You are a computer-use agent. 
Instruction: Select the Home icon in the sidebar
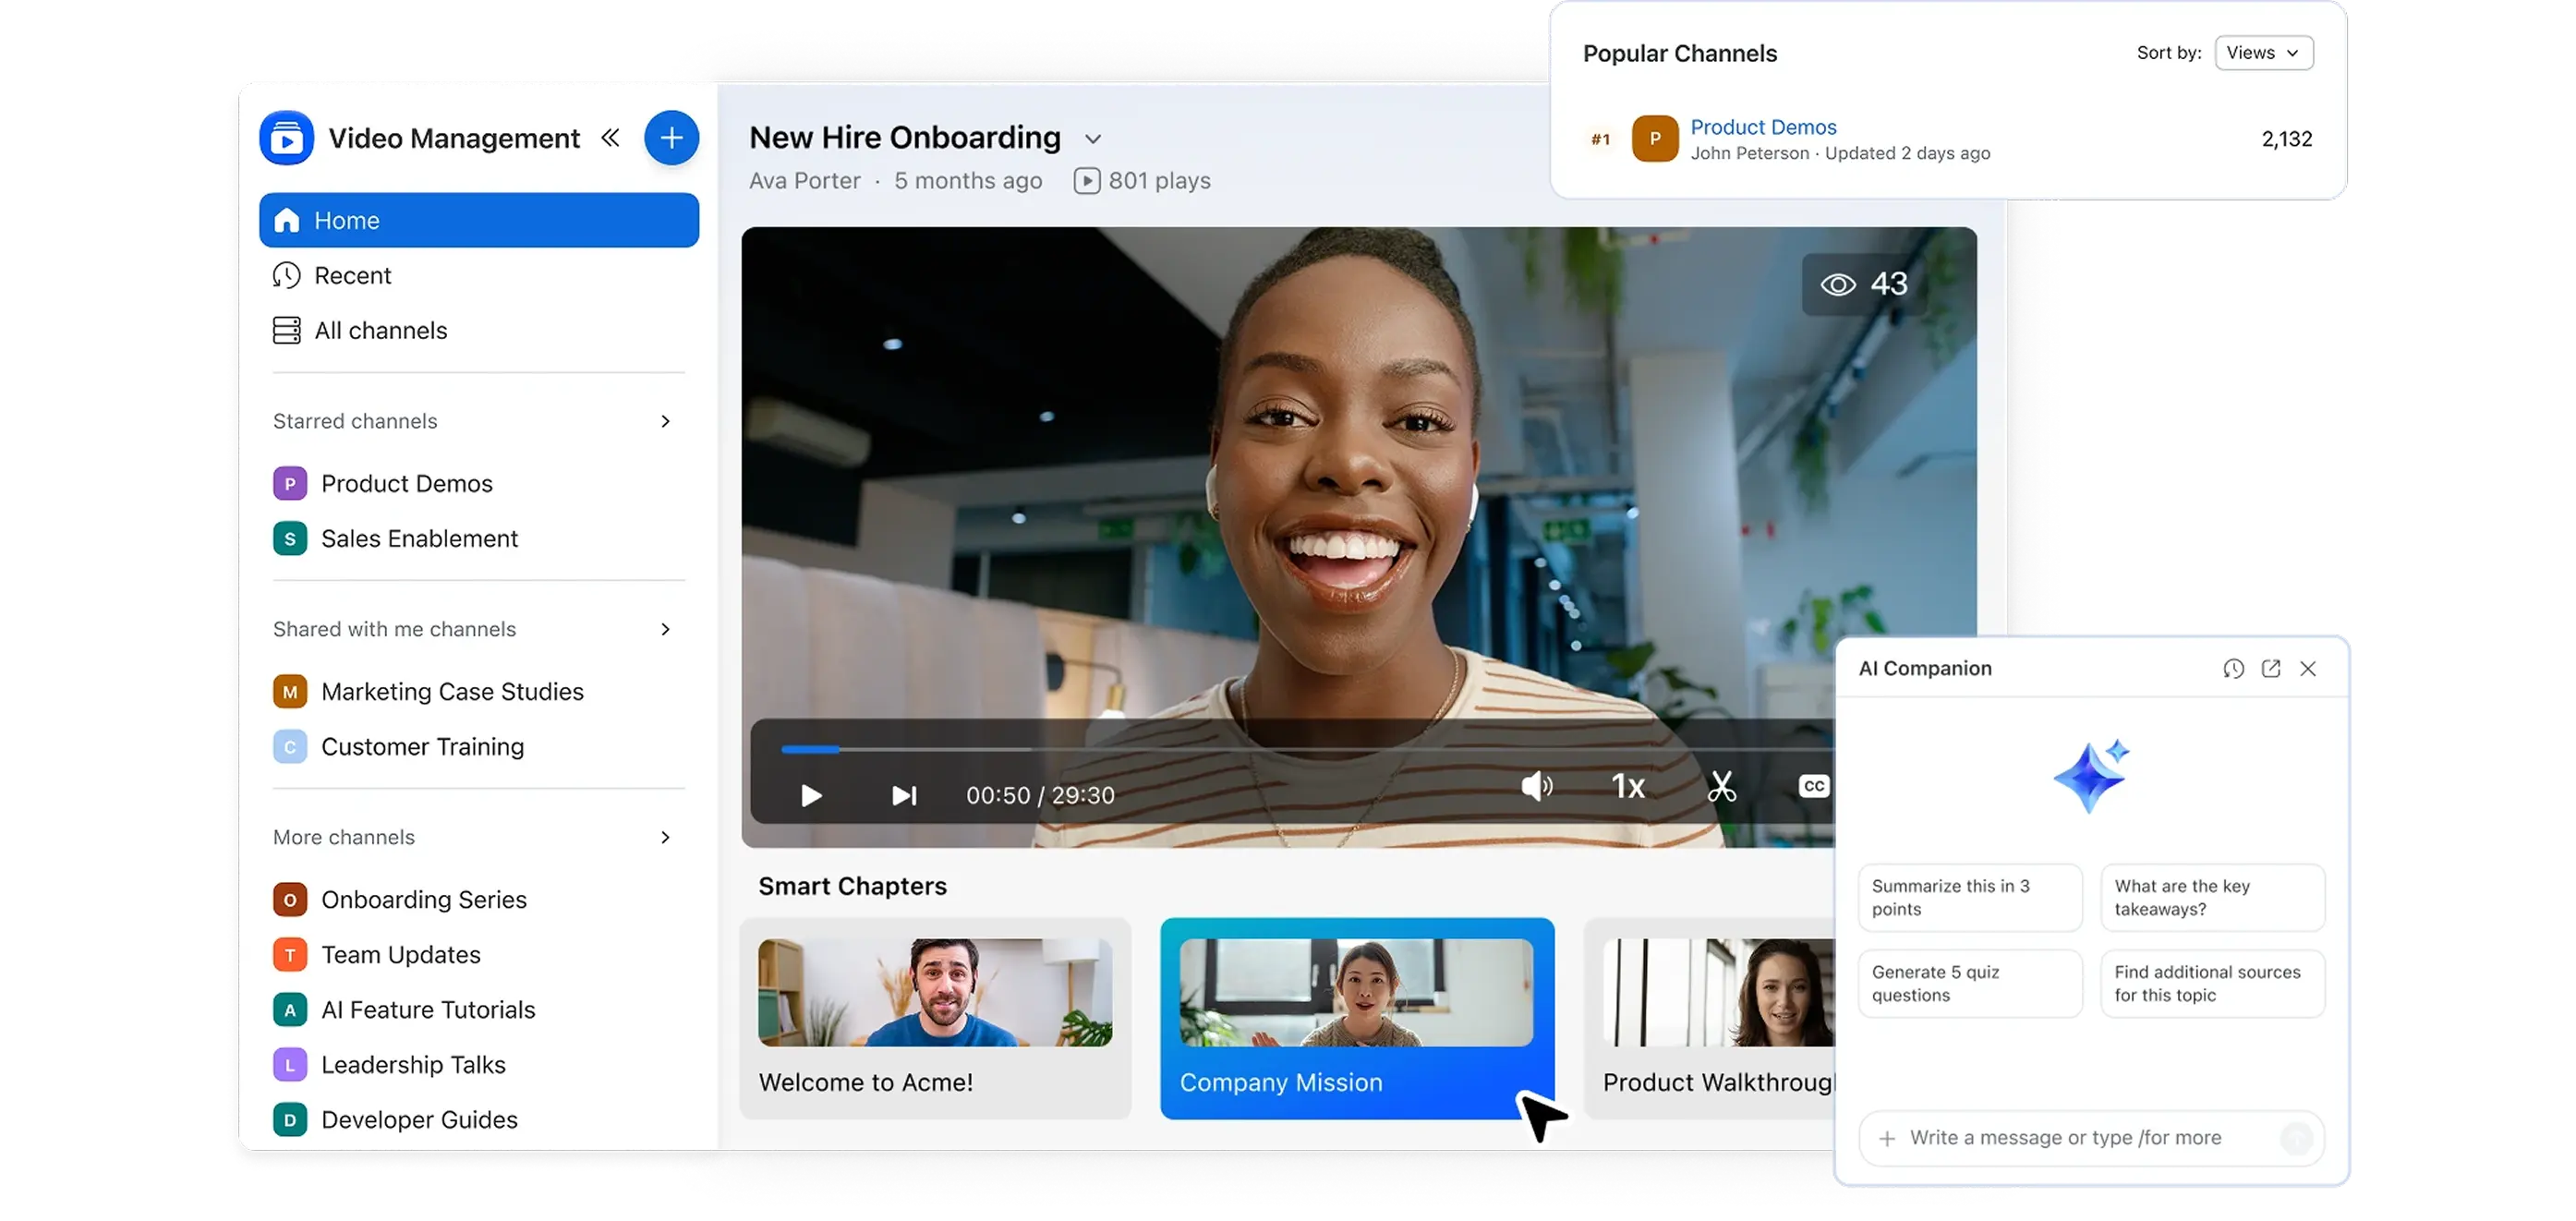pos(286,220)
